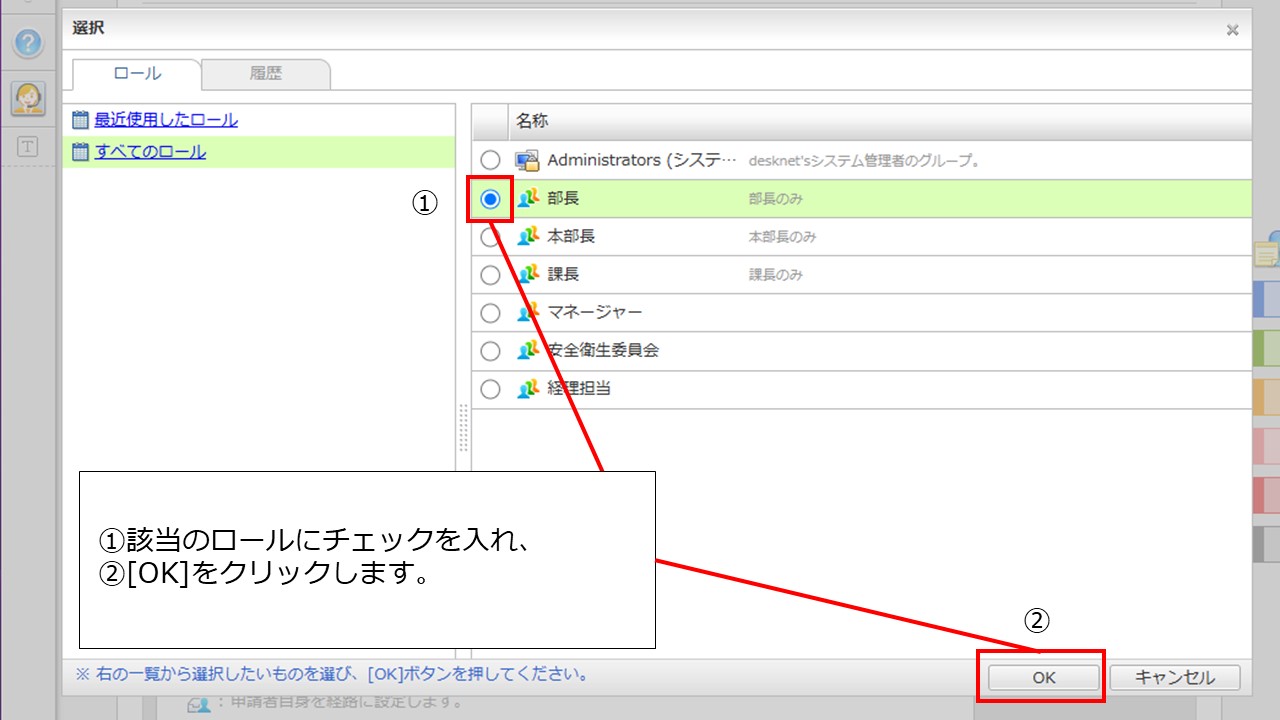Click the role icon next to 経理担当

[x=528, y=388]
